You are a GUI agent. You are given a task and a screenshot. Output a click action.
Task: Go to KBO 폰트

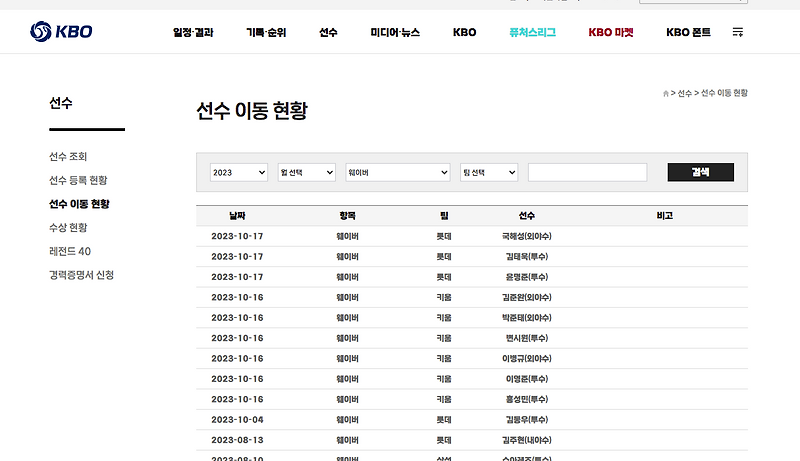(688, 32)
